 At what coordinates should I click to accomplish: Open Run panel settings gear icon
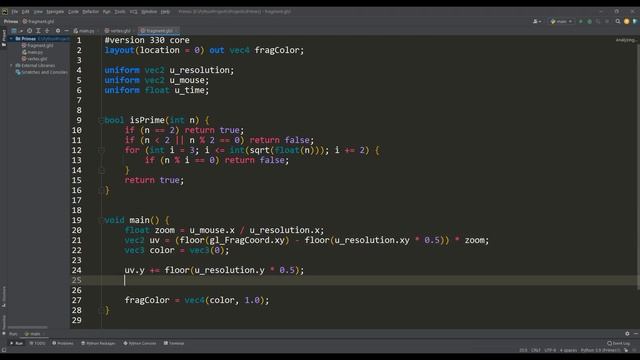[x=627, y=334]
